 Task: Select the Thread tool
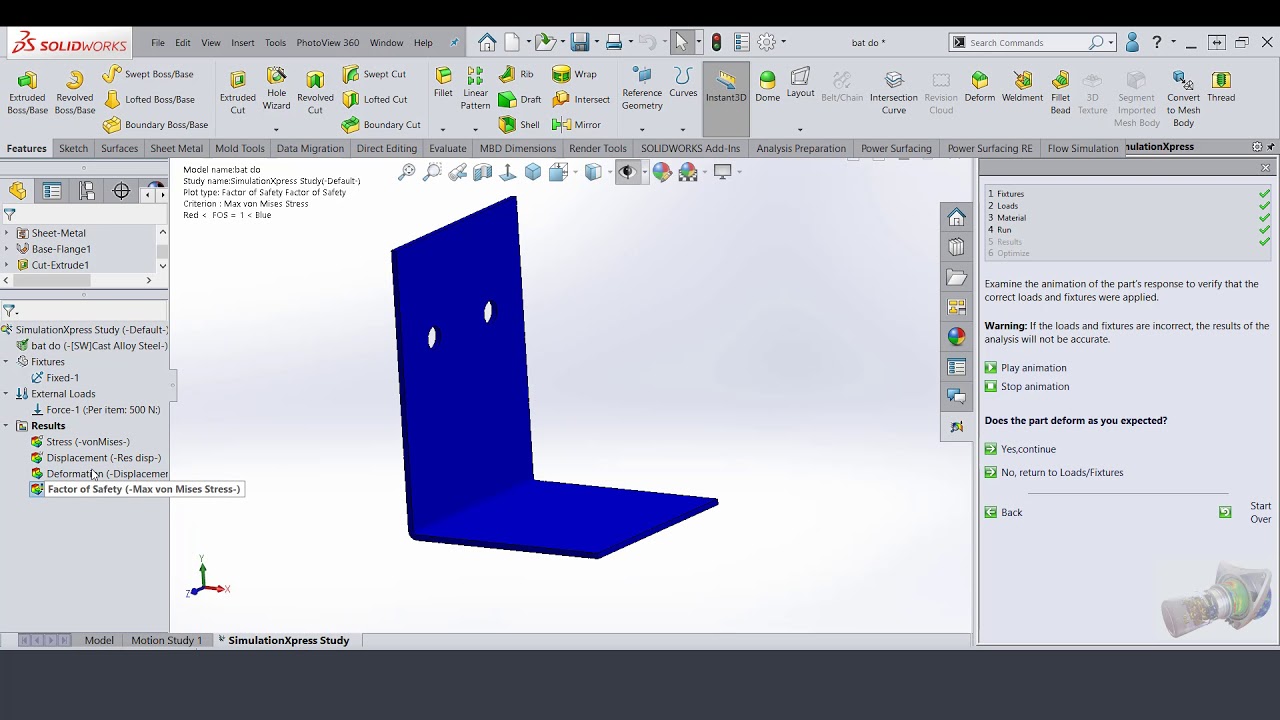click(x=1221, y=86)
